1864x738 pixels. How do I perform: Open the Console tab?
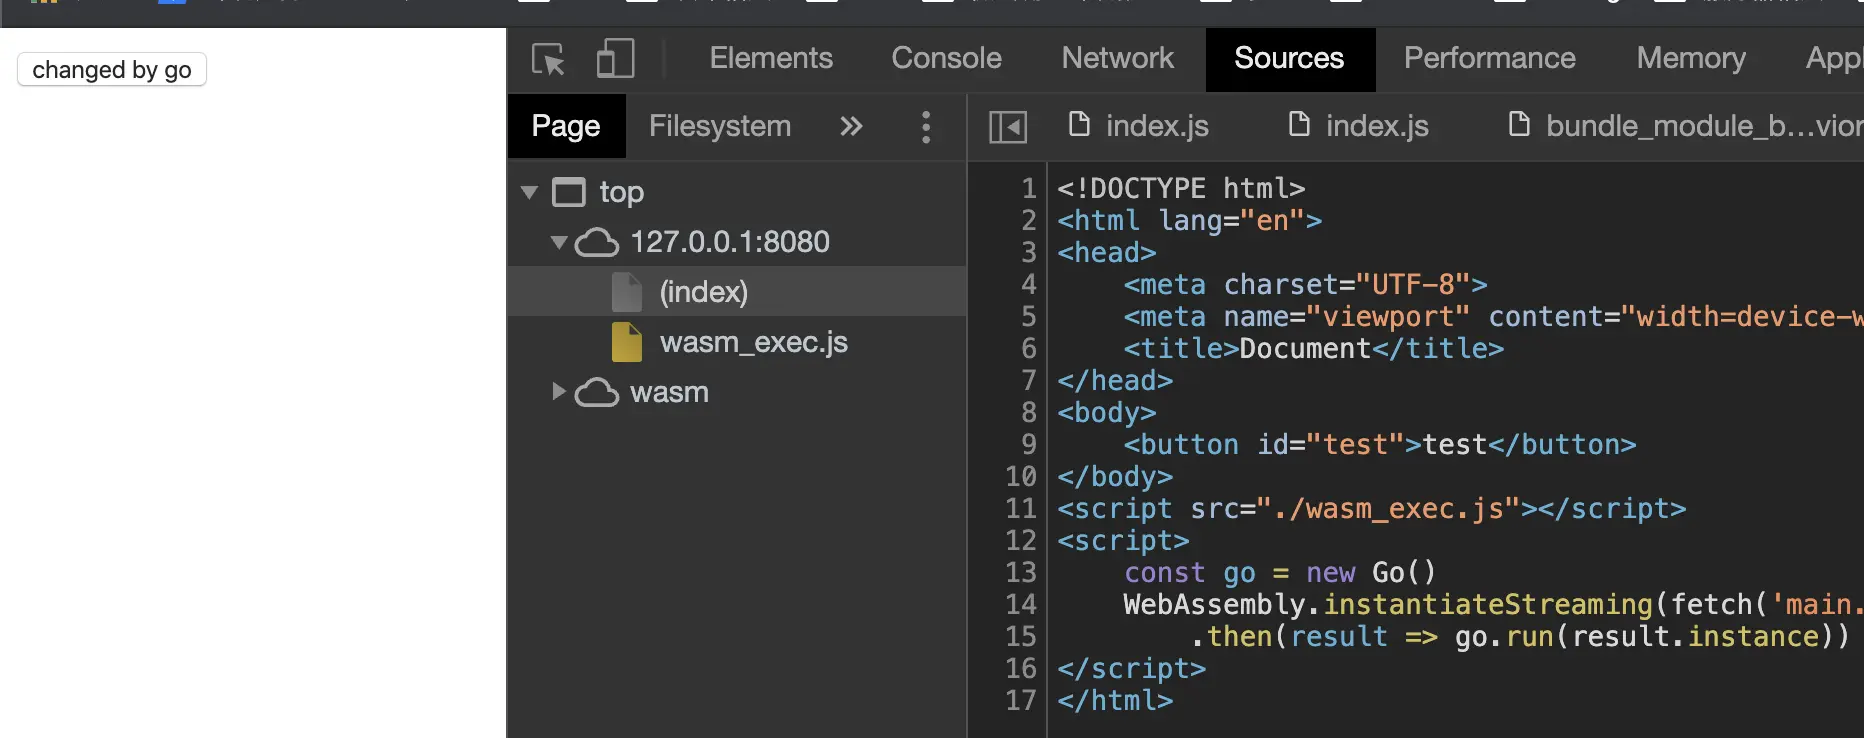[946, 59]
